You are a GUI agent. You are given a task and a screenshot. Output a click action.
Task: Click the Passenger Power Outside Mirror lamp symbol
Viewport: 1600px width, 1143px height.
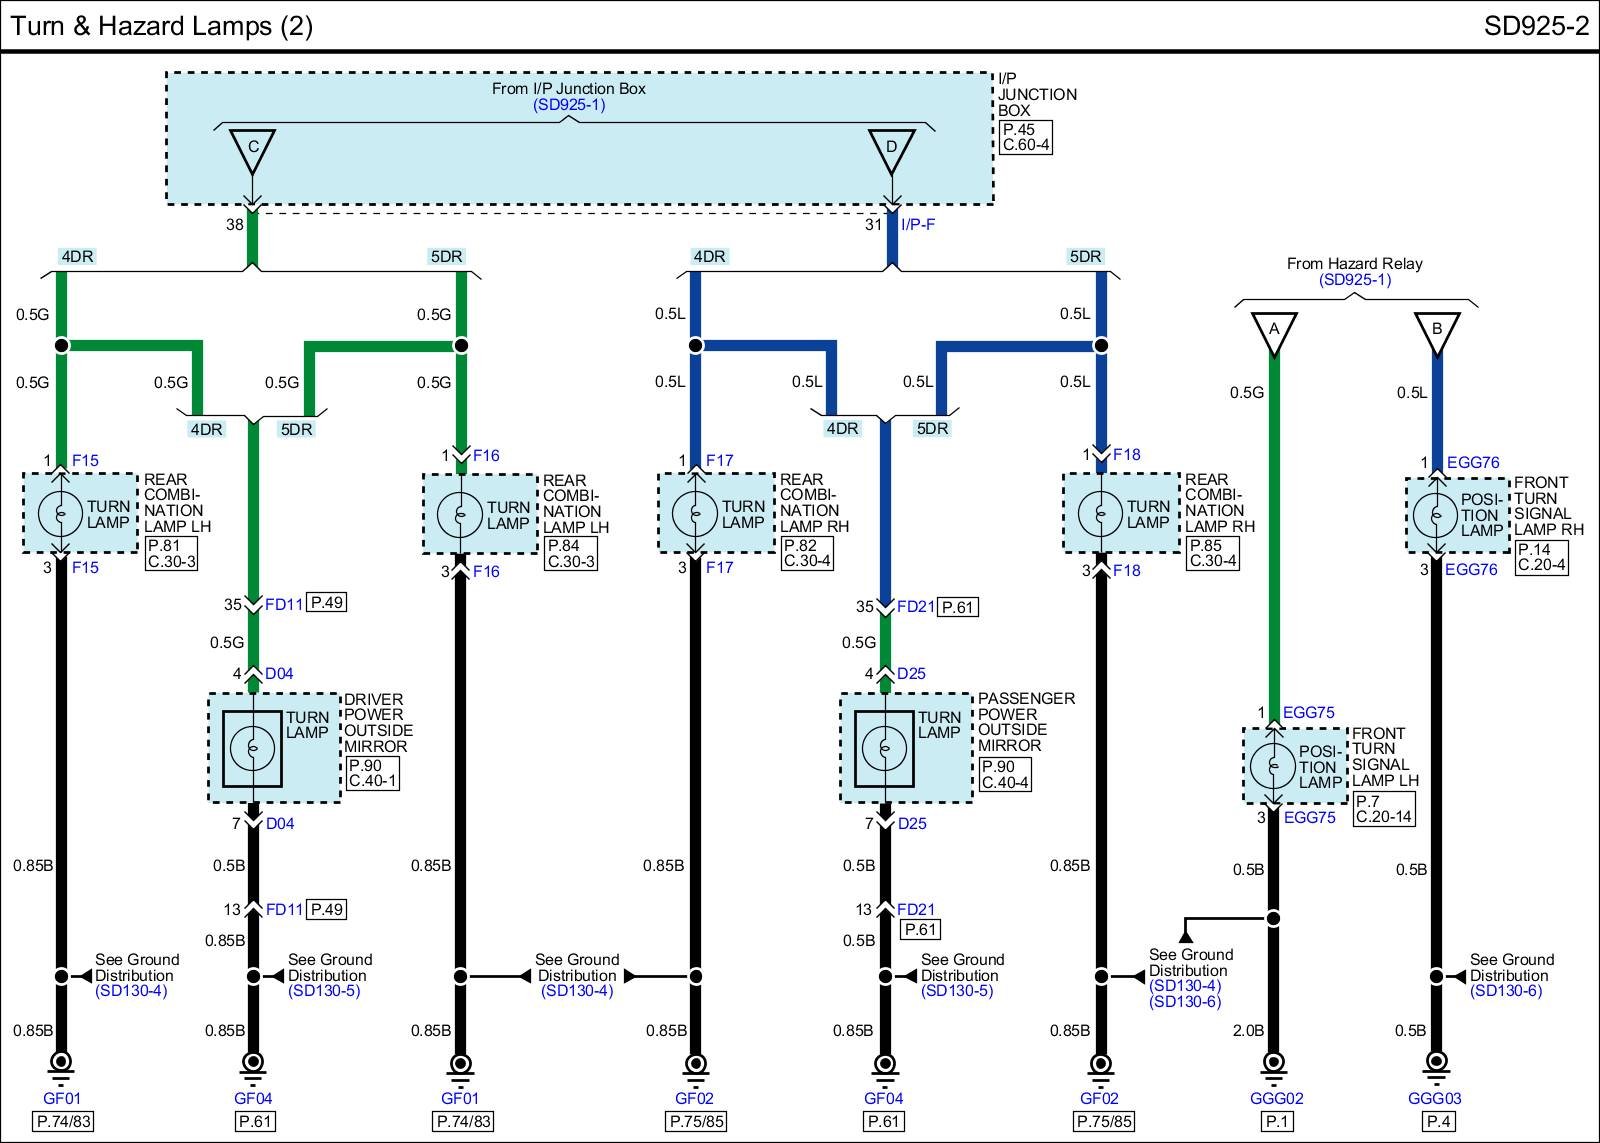pos(884,748)
